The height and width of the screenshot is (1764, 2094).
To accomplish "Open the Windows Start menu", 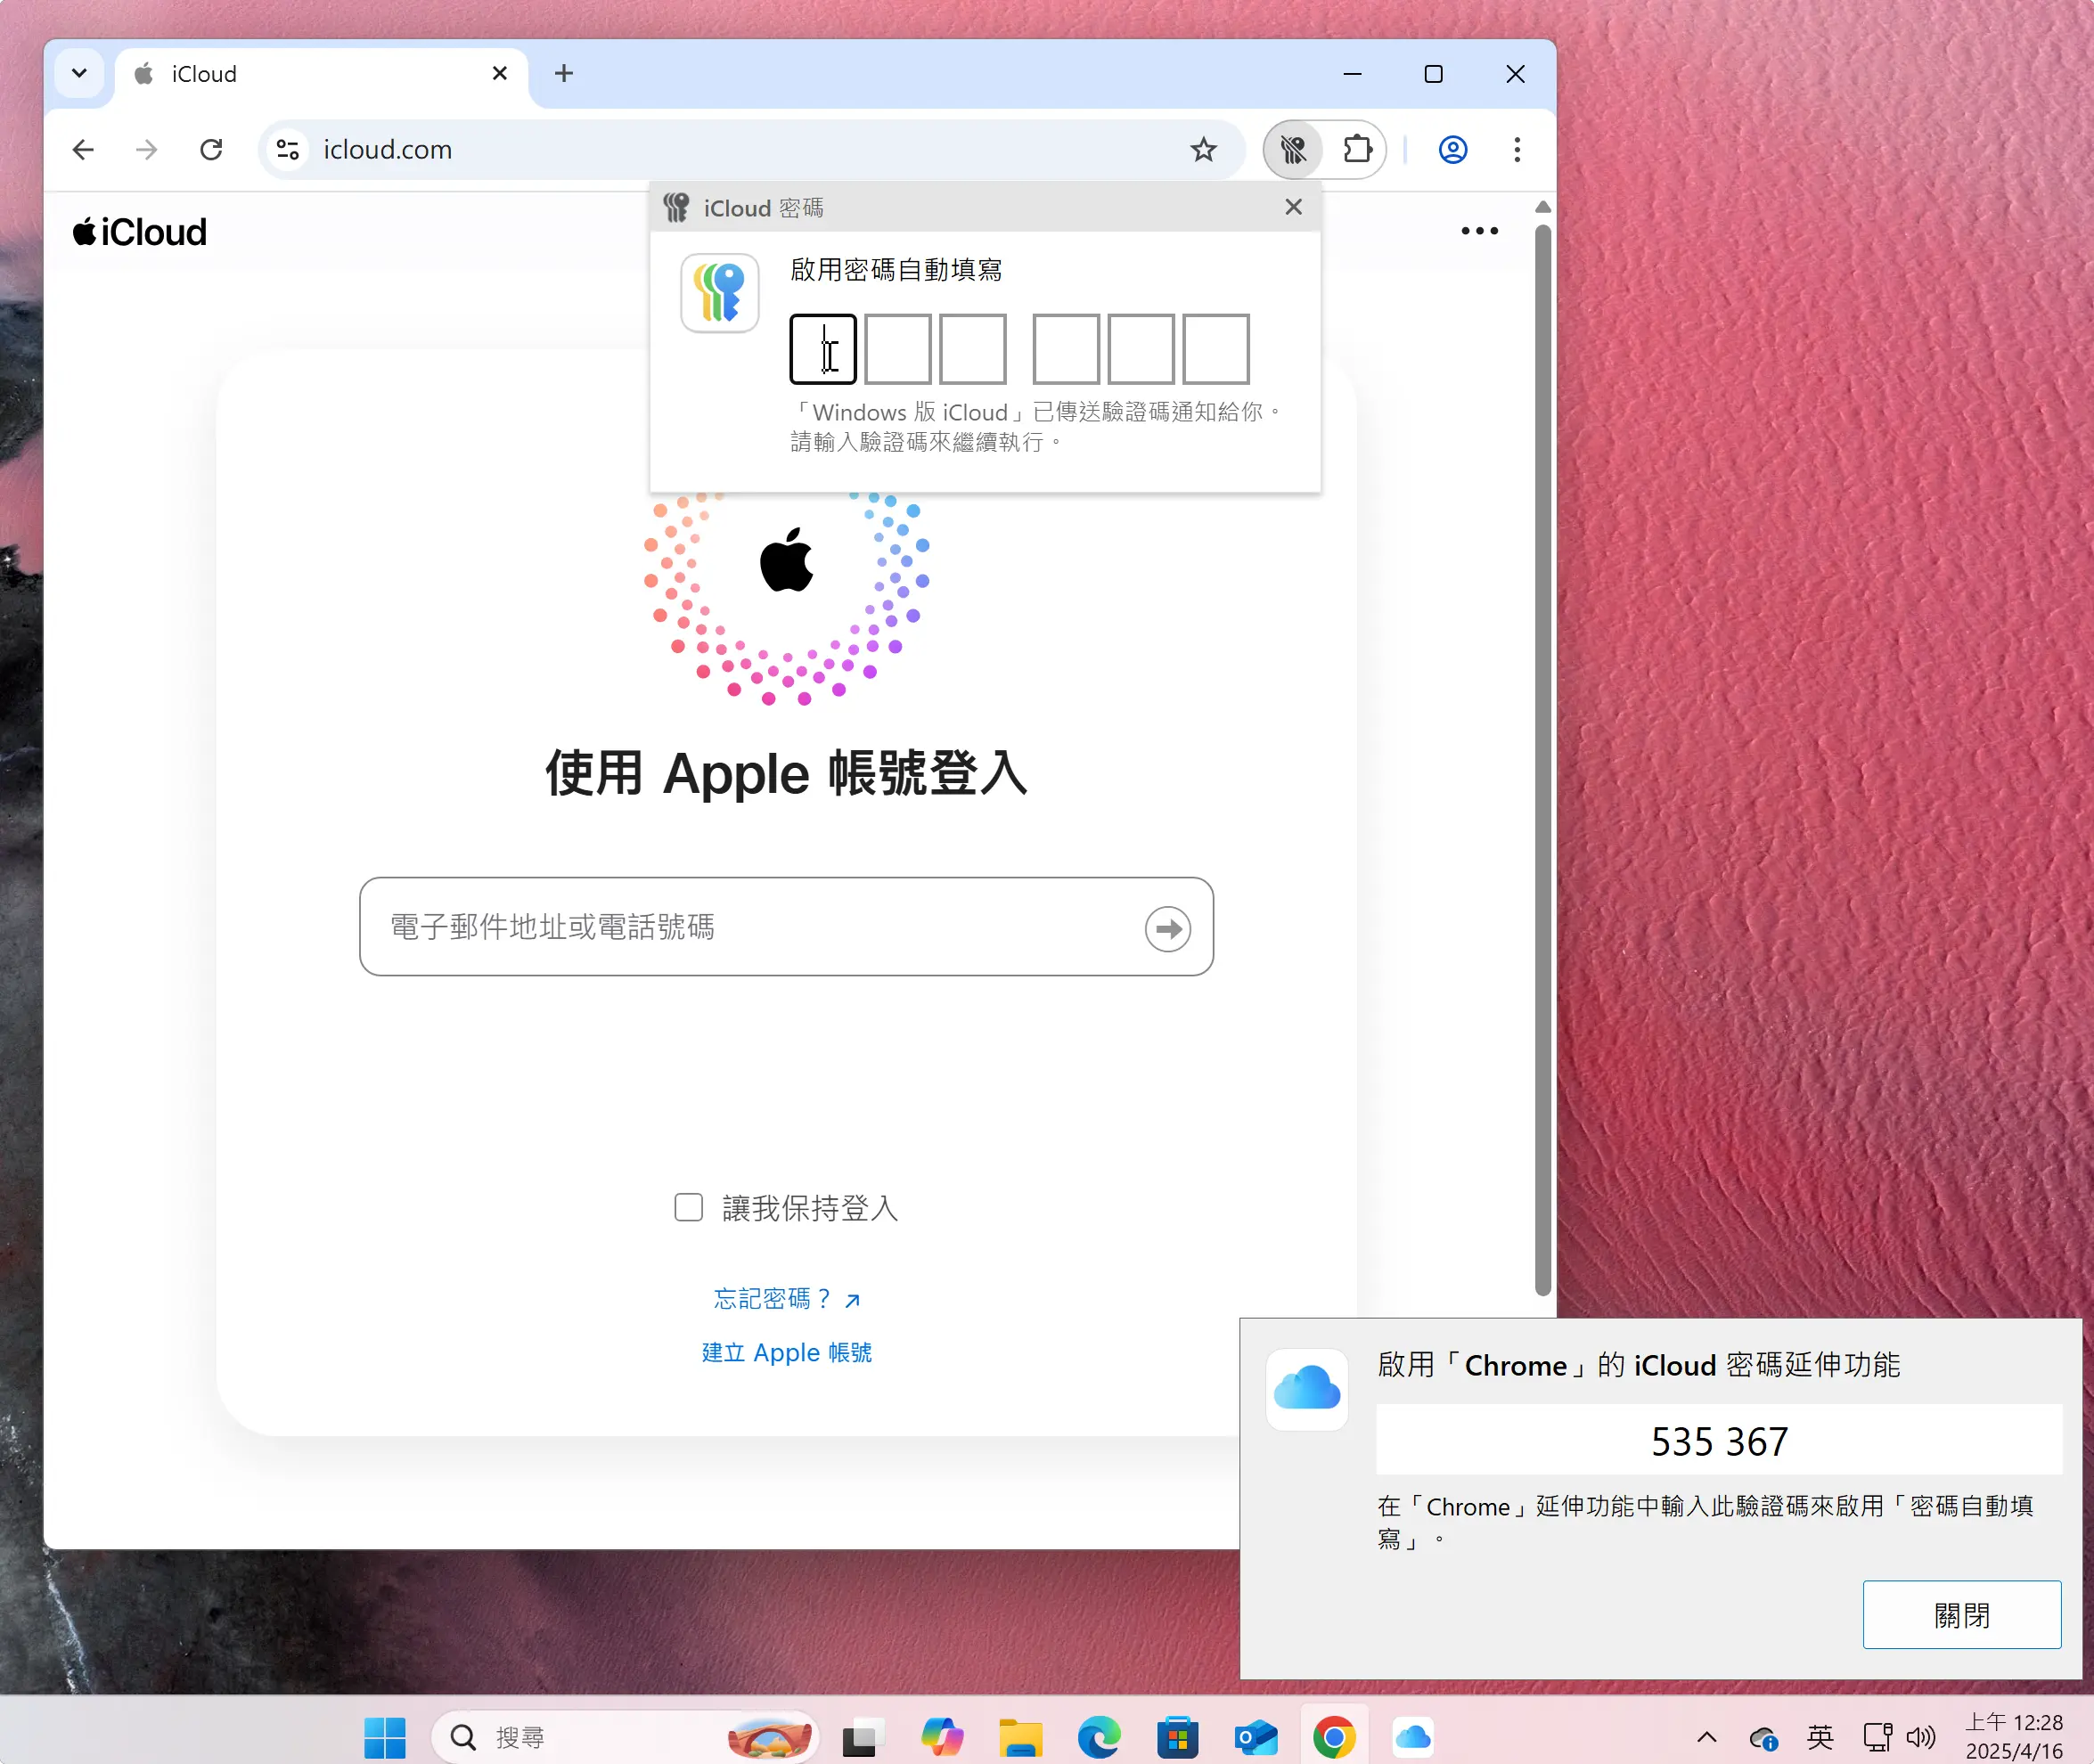I will point(385,1738).
